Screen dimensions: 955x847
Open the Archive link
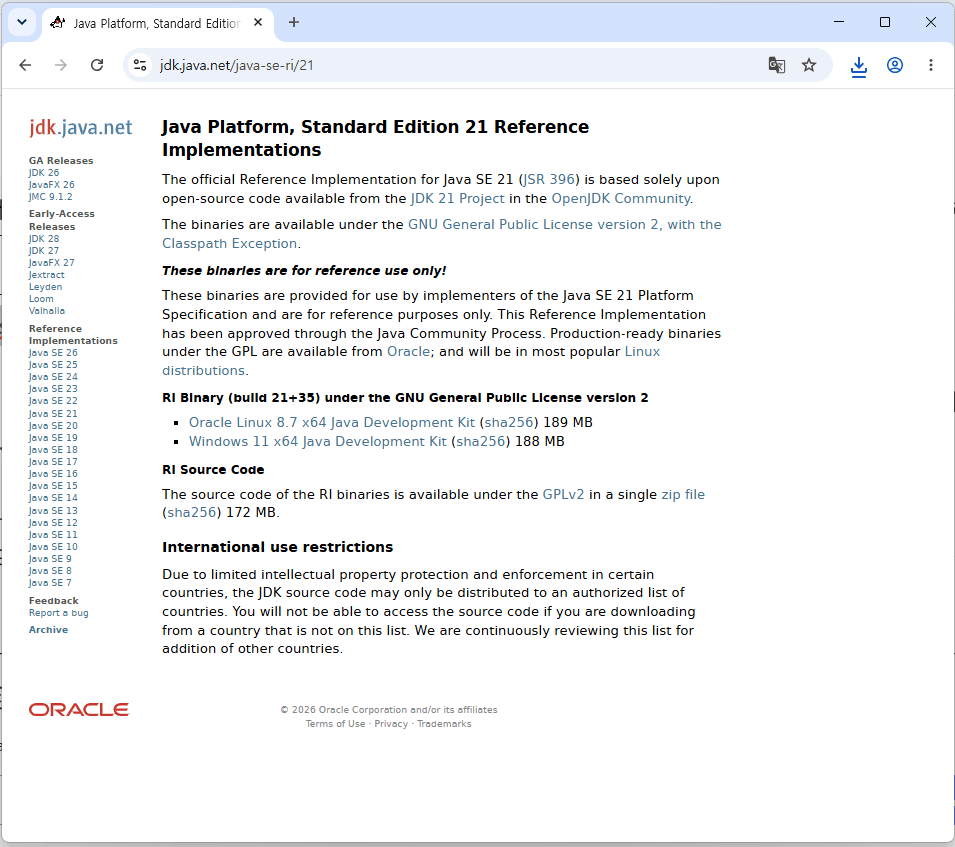click(48, 630)
